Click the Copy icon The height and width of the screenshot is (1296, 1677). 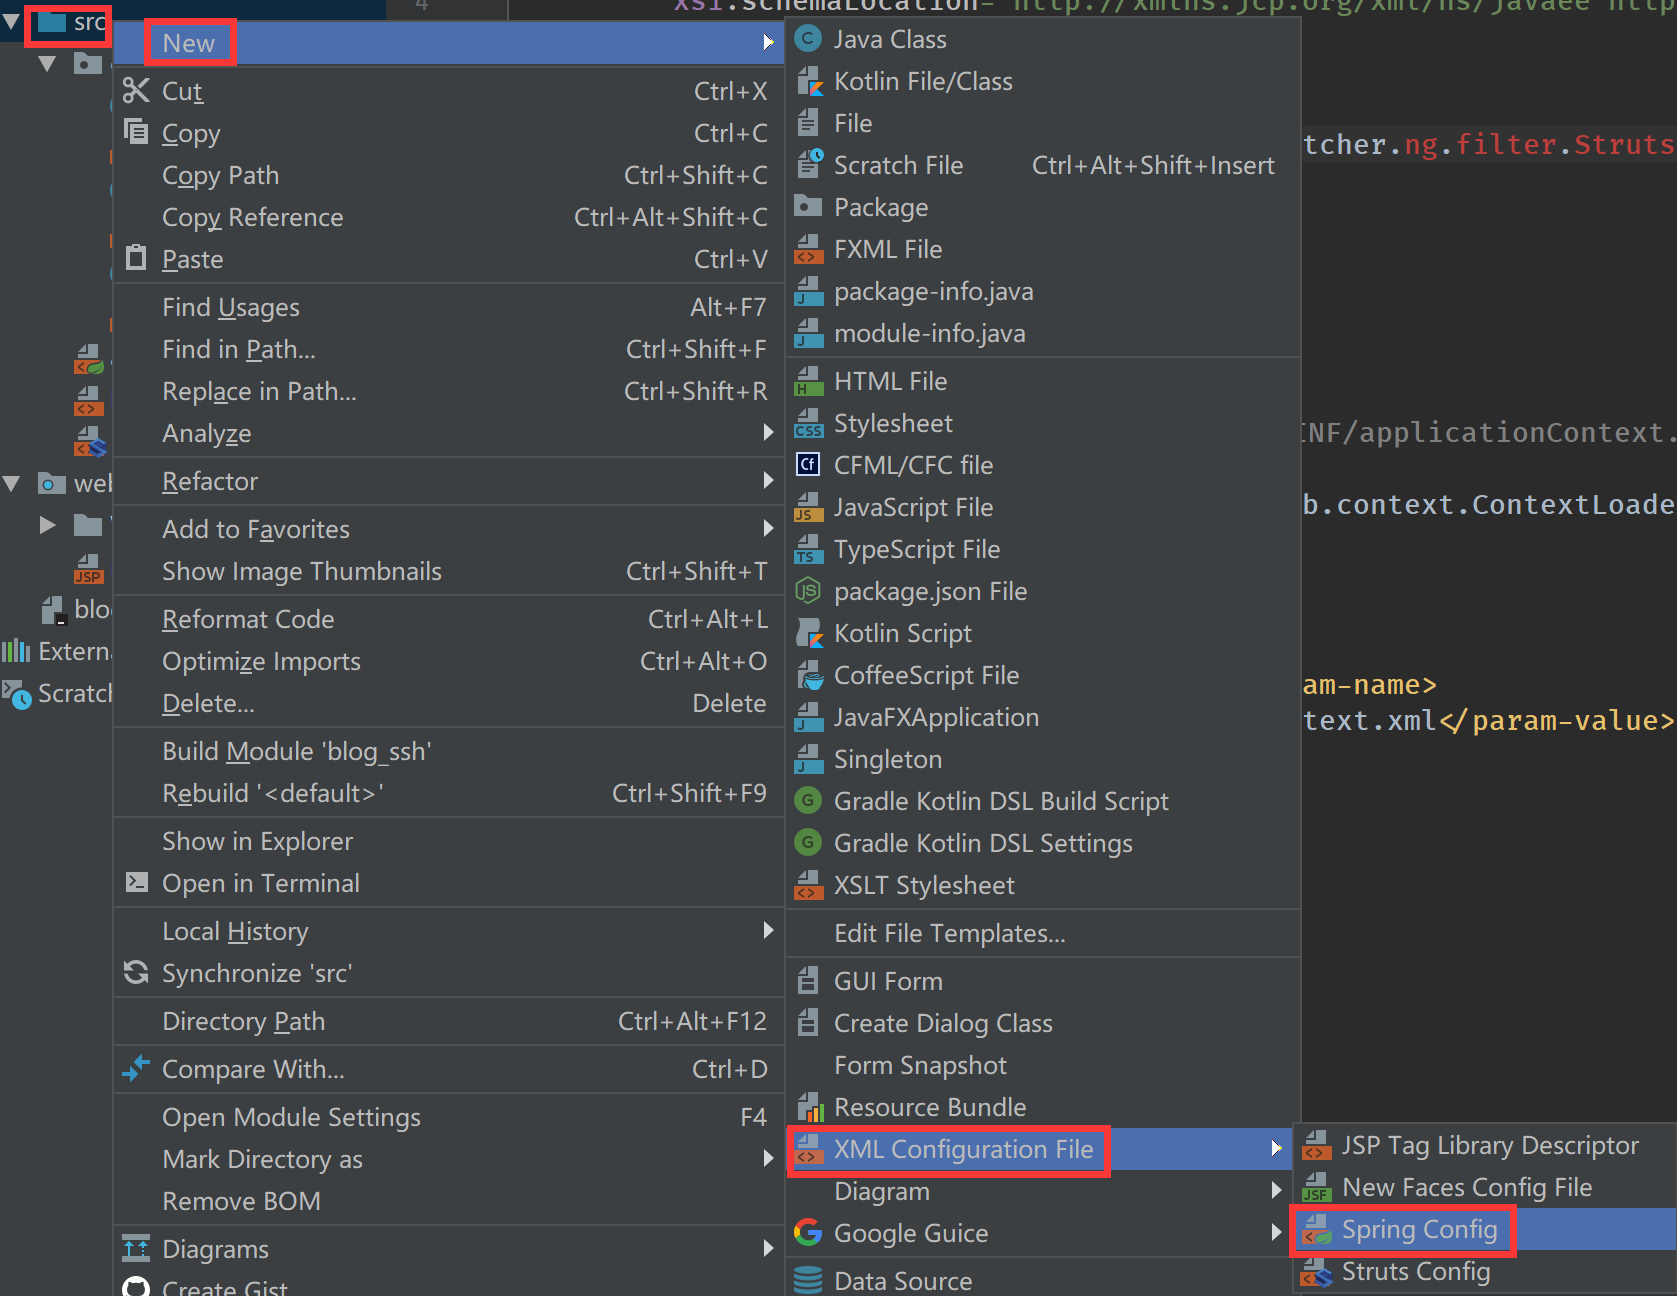click(136, 132)
